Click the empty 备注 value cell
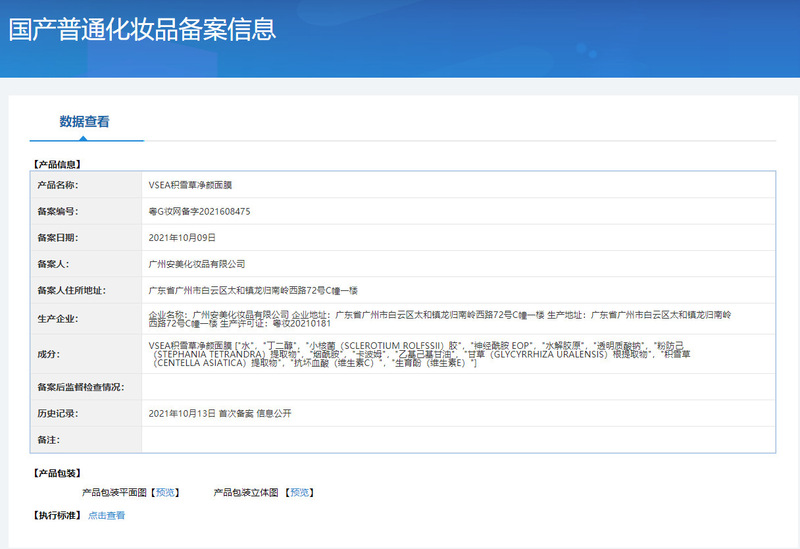 coord(458,440)
